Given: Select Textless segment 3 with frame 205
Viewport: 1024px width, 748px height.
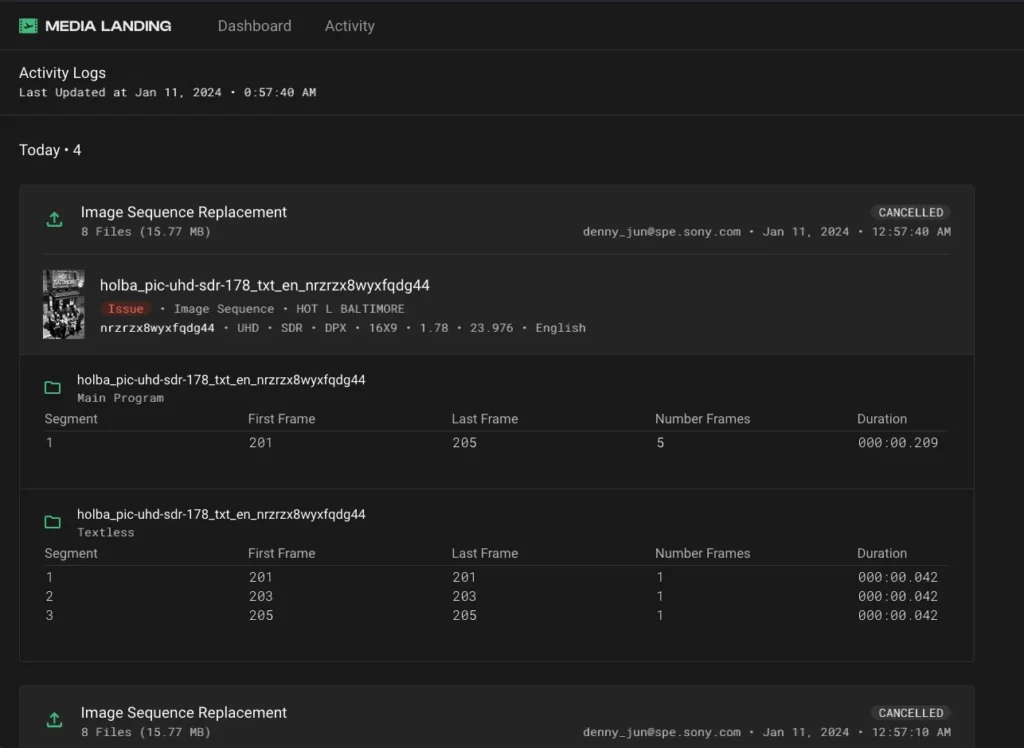Looking at the screenshot, I should [495, 615].
